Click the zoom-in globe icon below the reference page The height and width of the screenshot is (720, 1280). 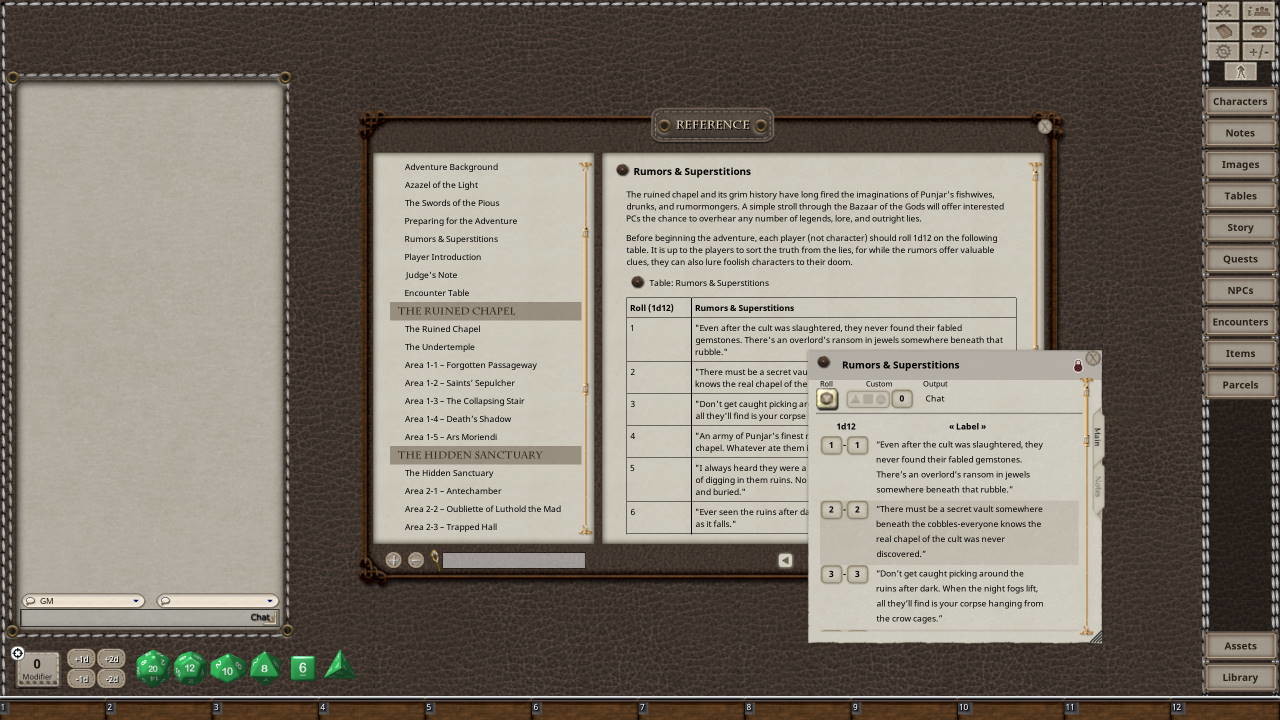[x=393, y=560]
